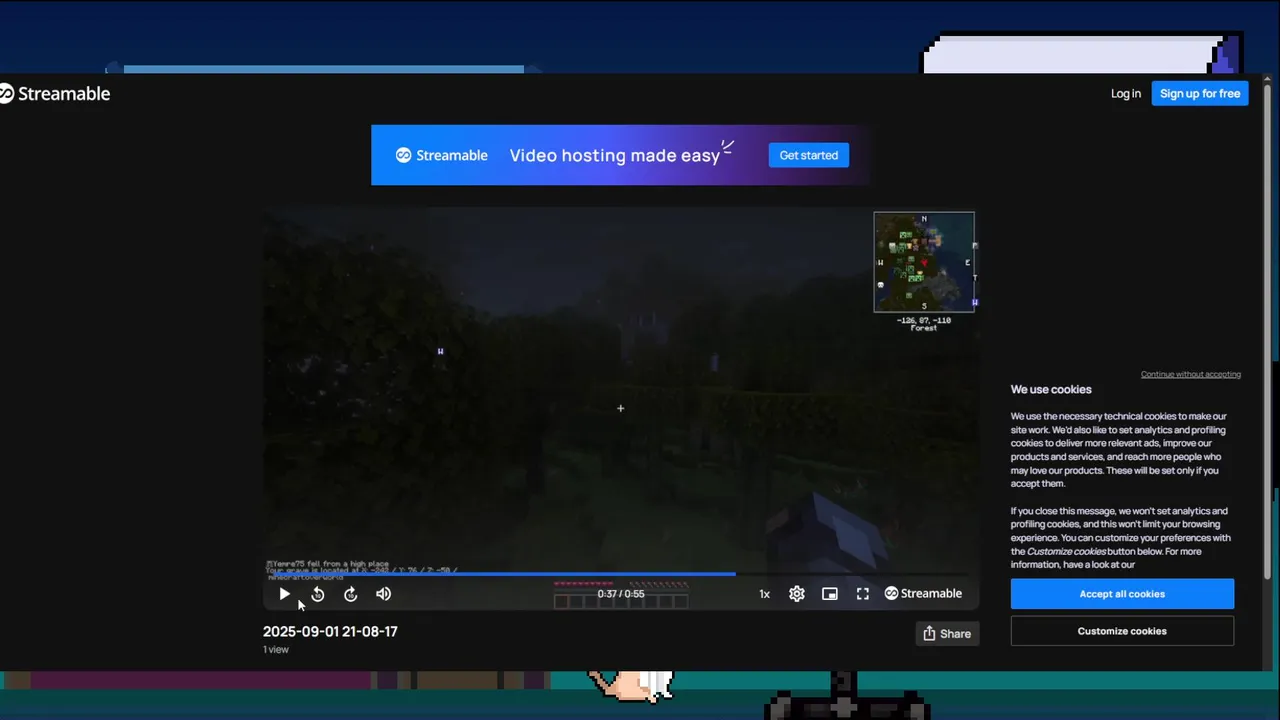The width and height of the screenshot is (1280, 720).
Task: Log in to Streamable
Action: coord(1126,94)
